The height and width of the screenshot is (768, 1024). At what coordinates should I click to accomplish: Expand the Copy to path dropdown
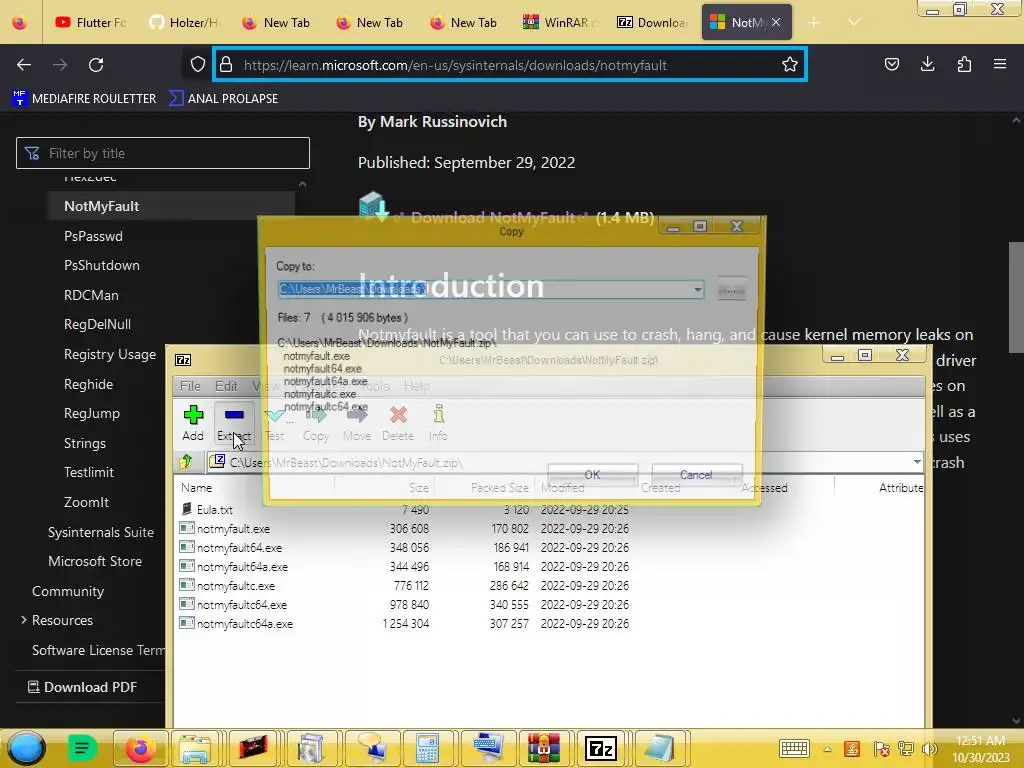click(x=697, y=289)
